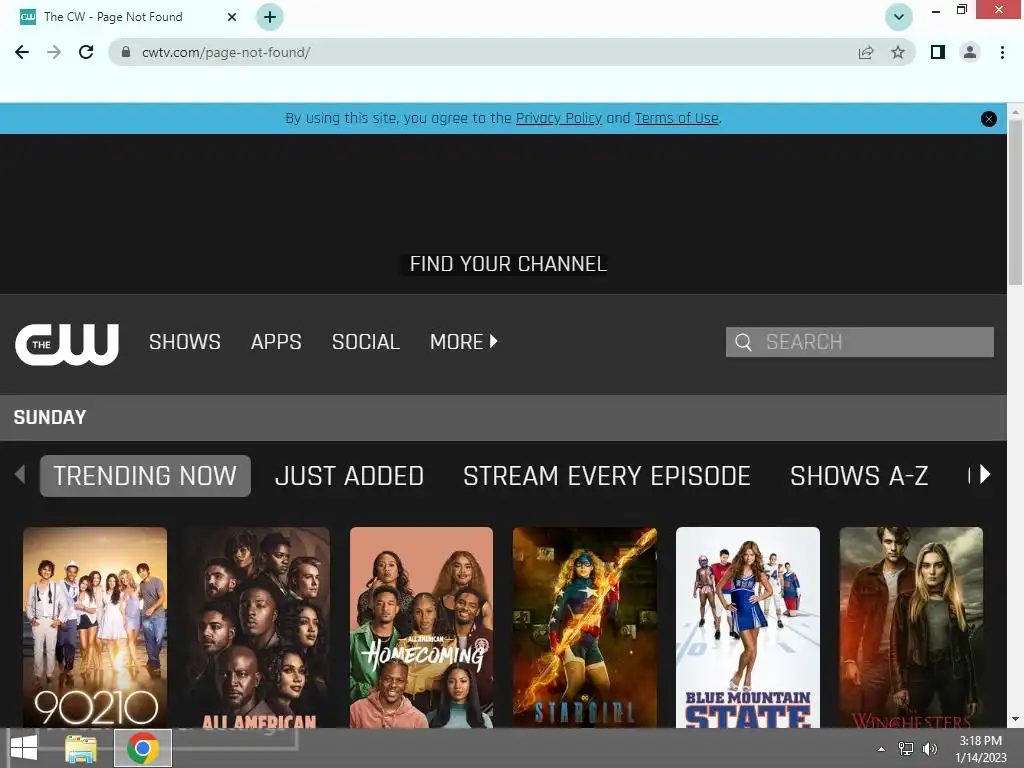1024x768 pixels.
Task: Open the APPS menu
Action: point(276,342)
